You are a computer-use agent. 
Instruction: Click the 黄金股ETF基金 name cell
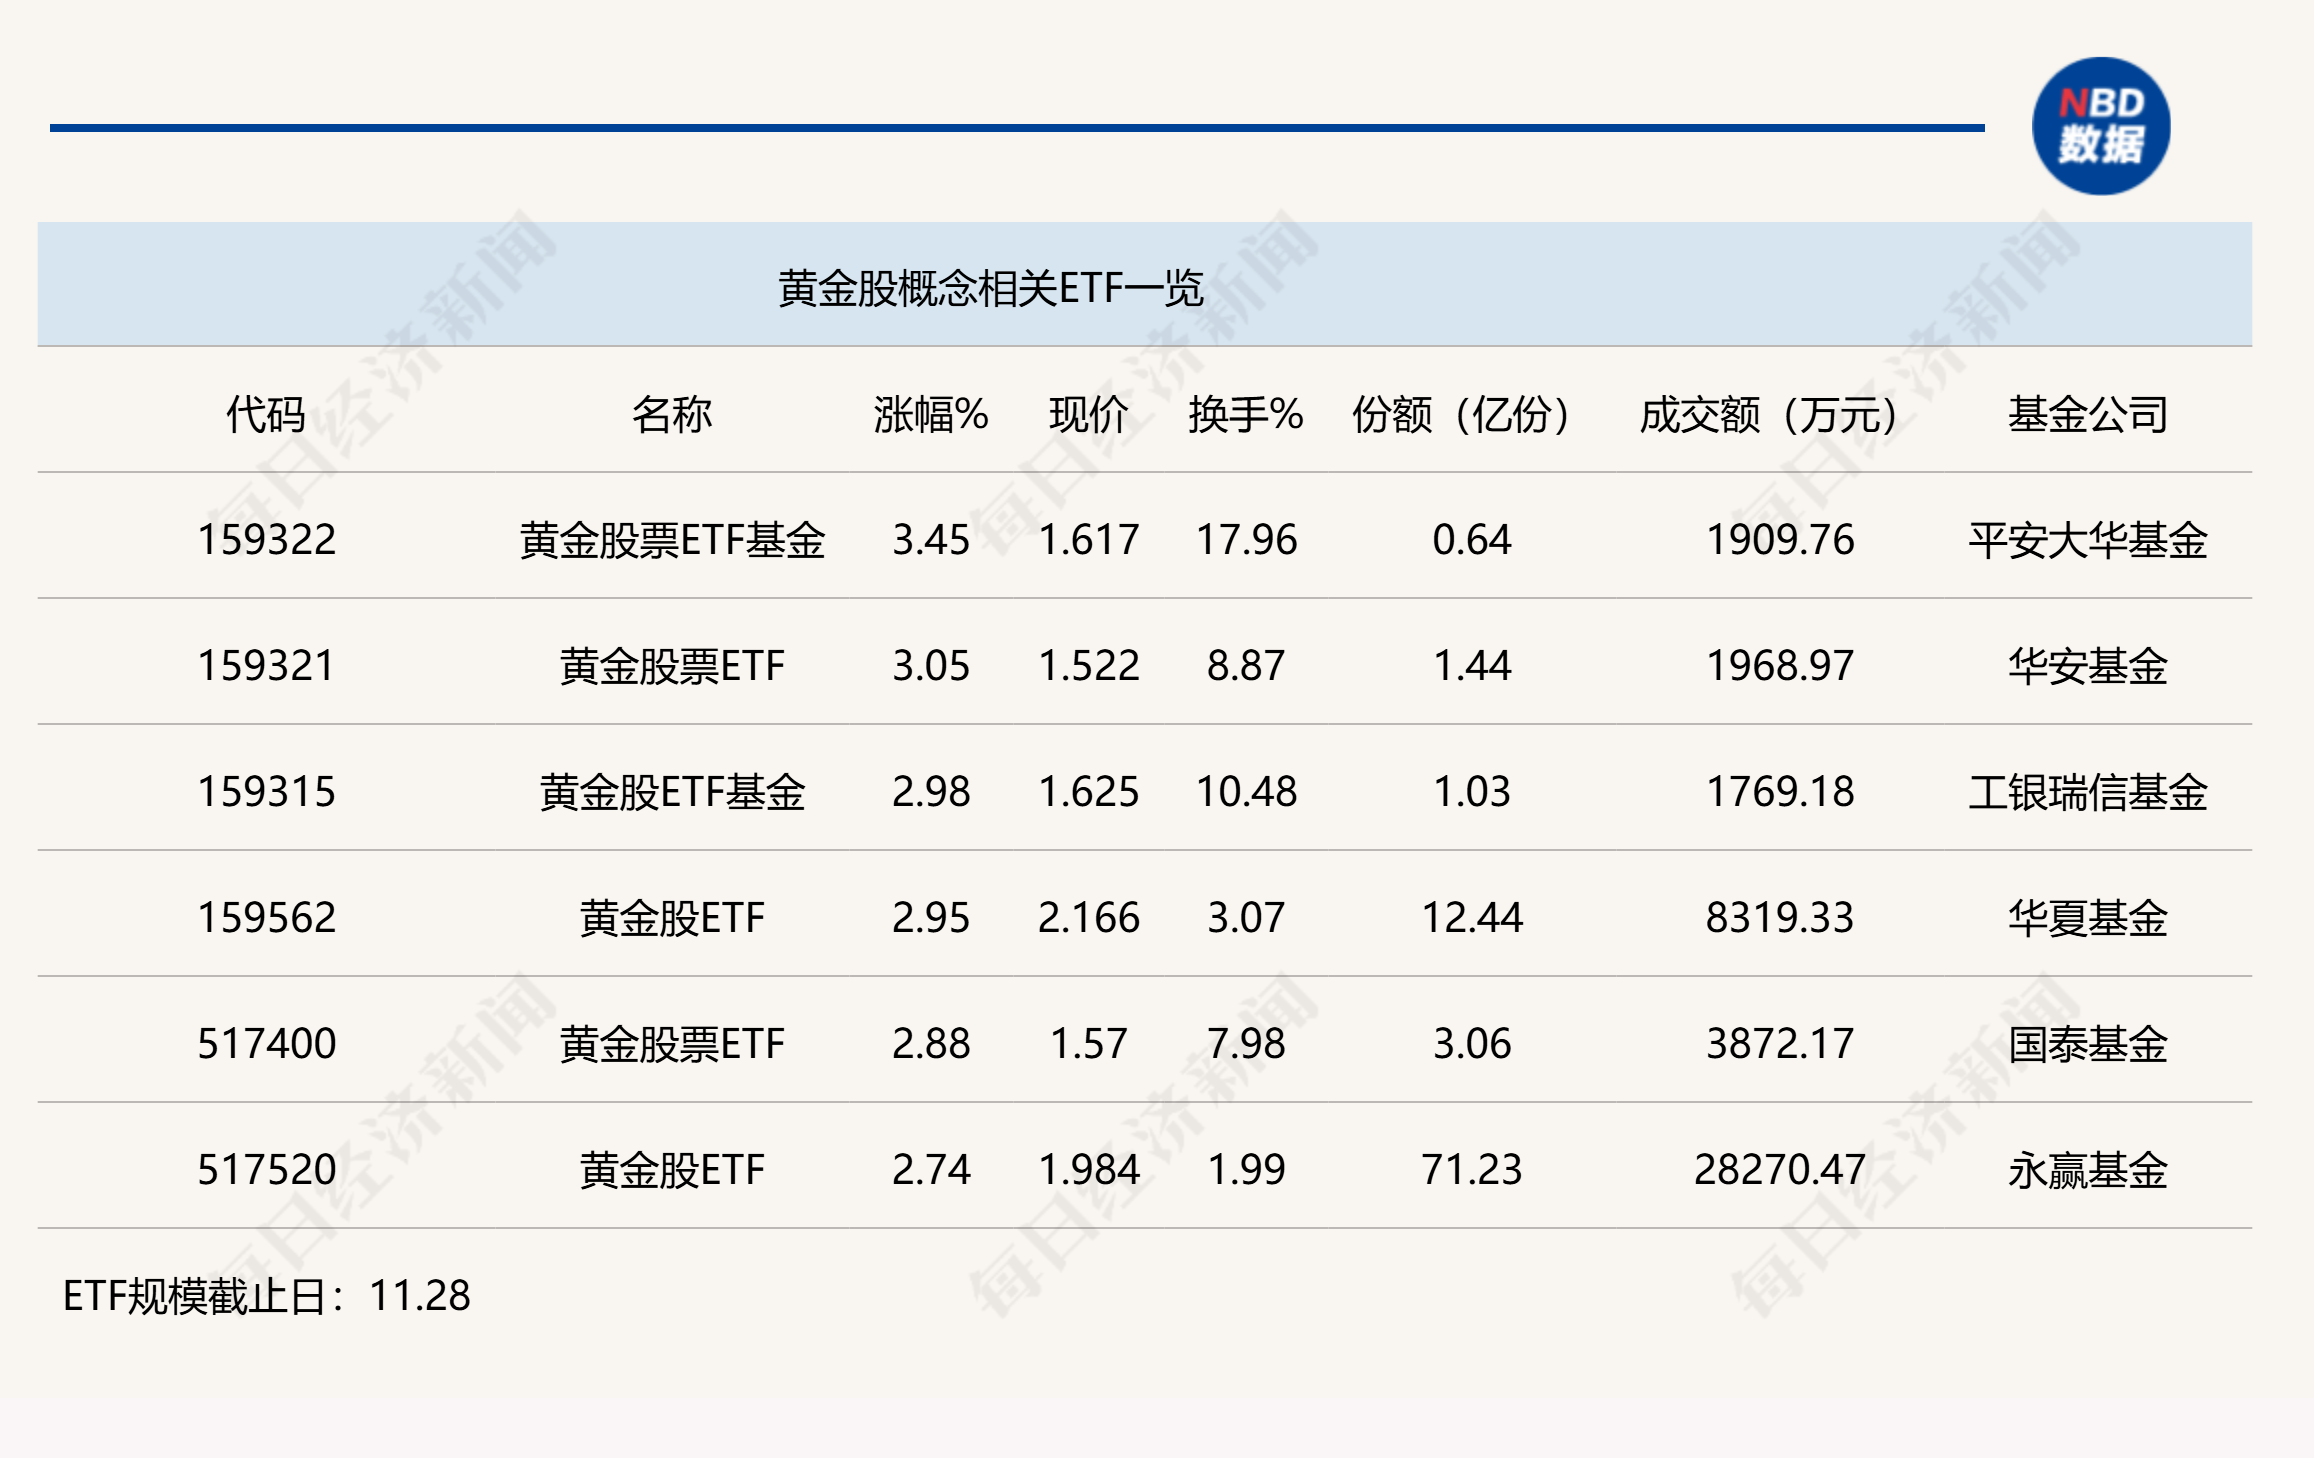(x=672, y=792)
